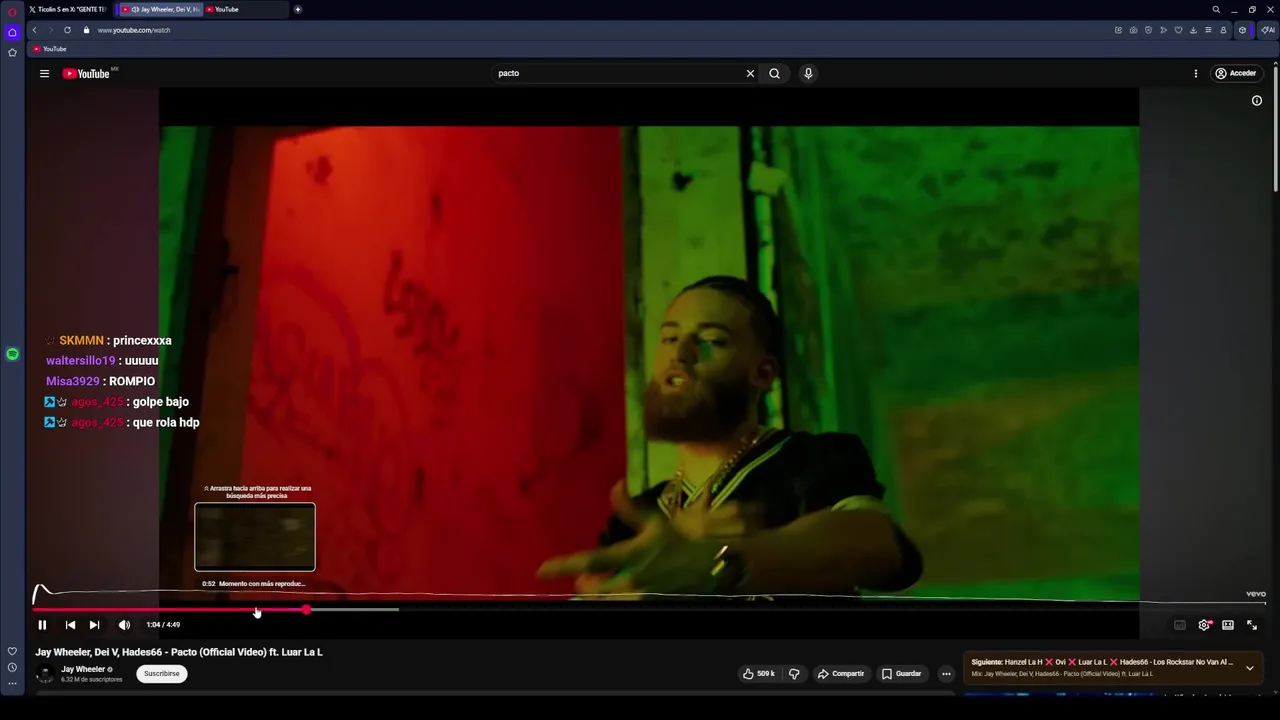Switch to theater mode view
The width and height of the screenshot is (1280, 720).
1228,625
